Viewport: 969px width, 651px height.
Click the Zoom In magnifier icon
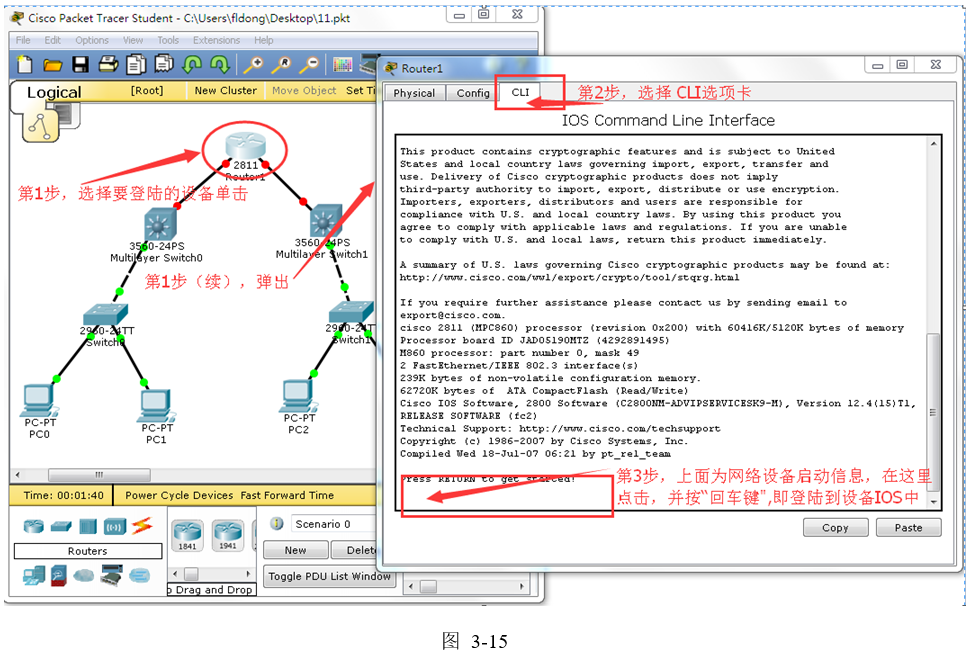click(x=254, y=65)
